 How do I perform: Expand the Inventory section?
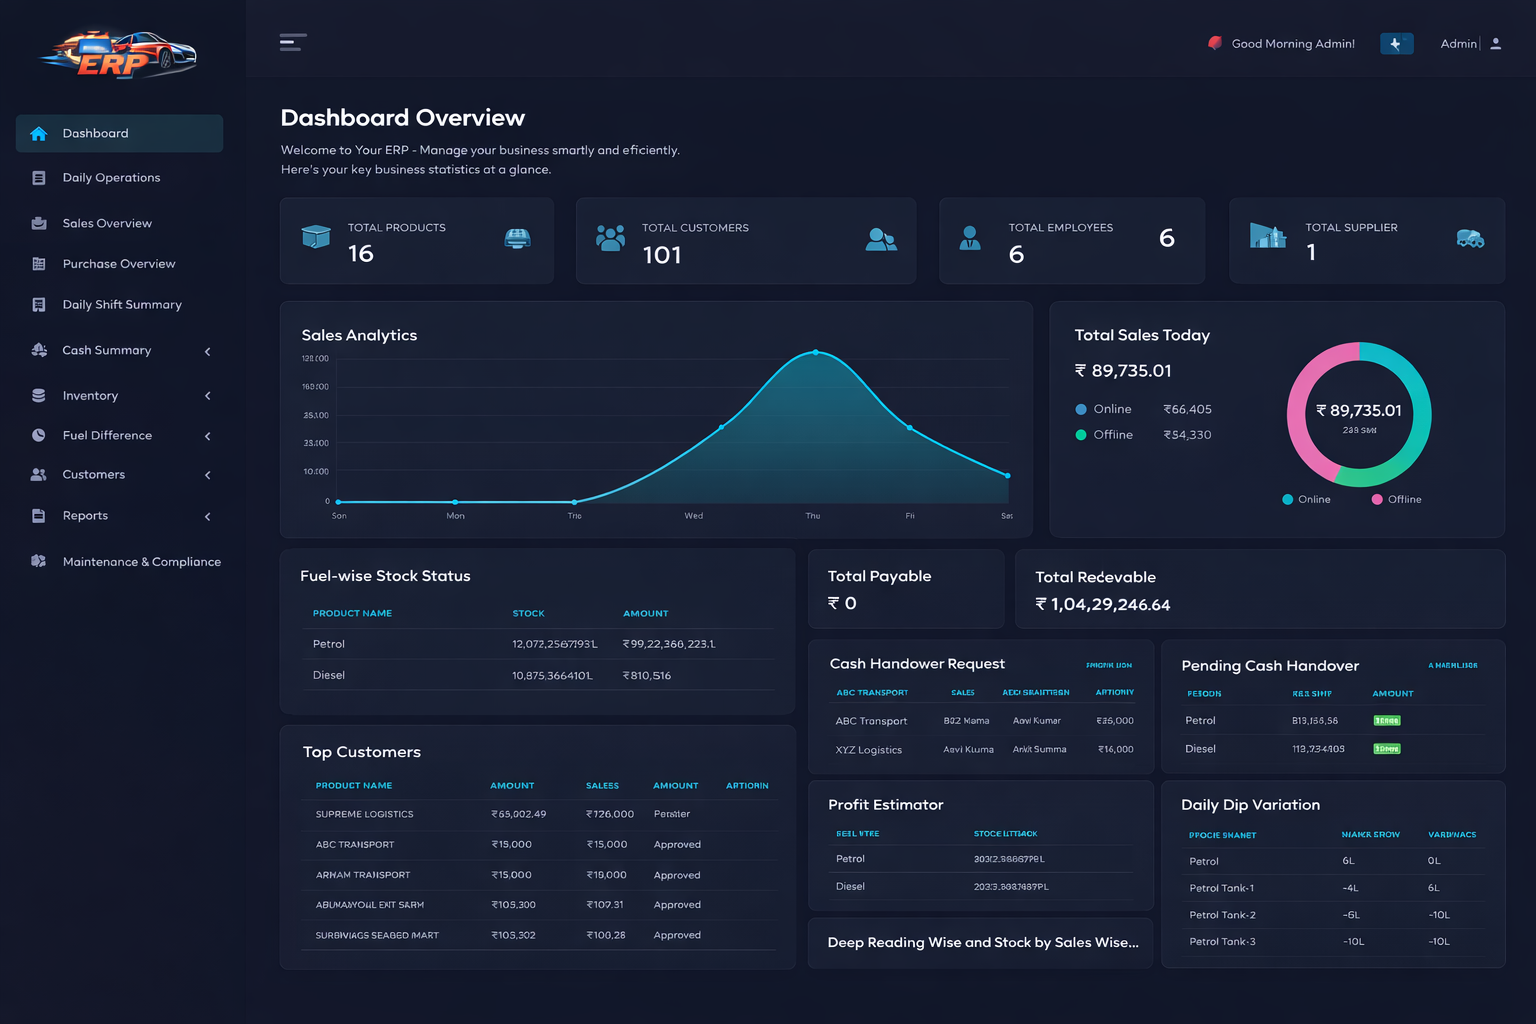[207, 395]
